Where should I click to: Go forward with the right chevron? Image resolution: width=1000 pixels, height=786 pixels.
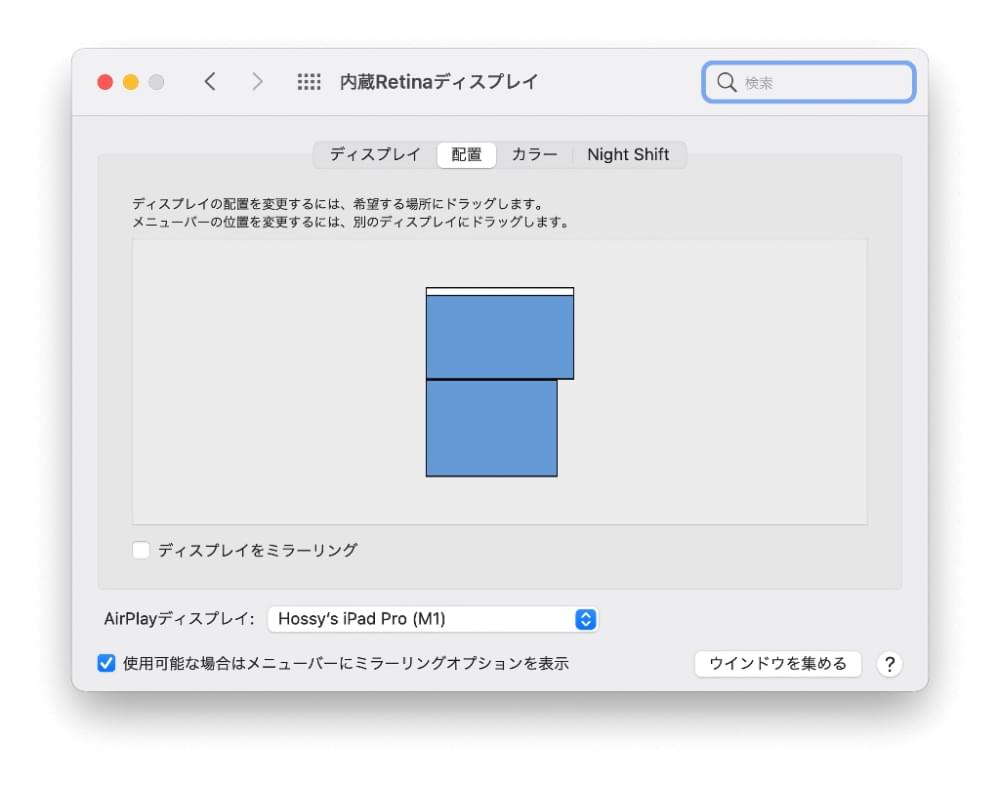click(x=257, y=82)
